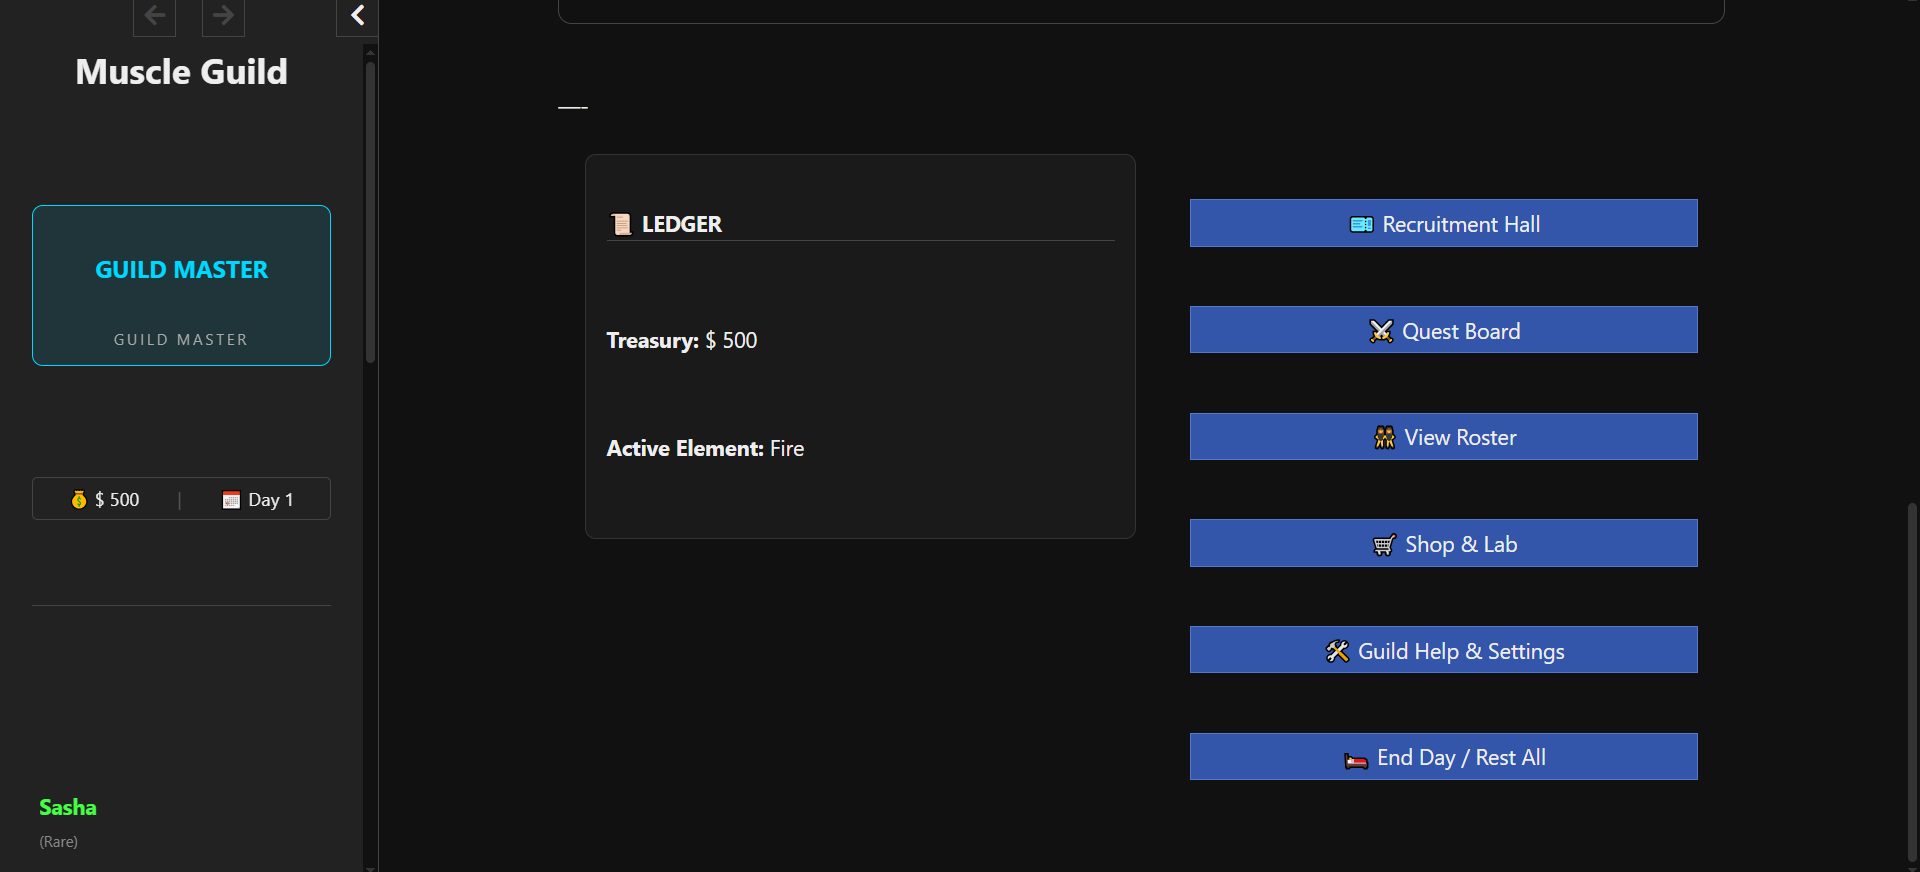Click the crossed swords Quest Board icon

(1381, 331)
